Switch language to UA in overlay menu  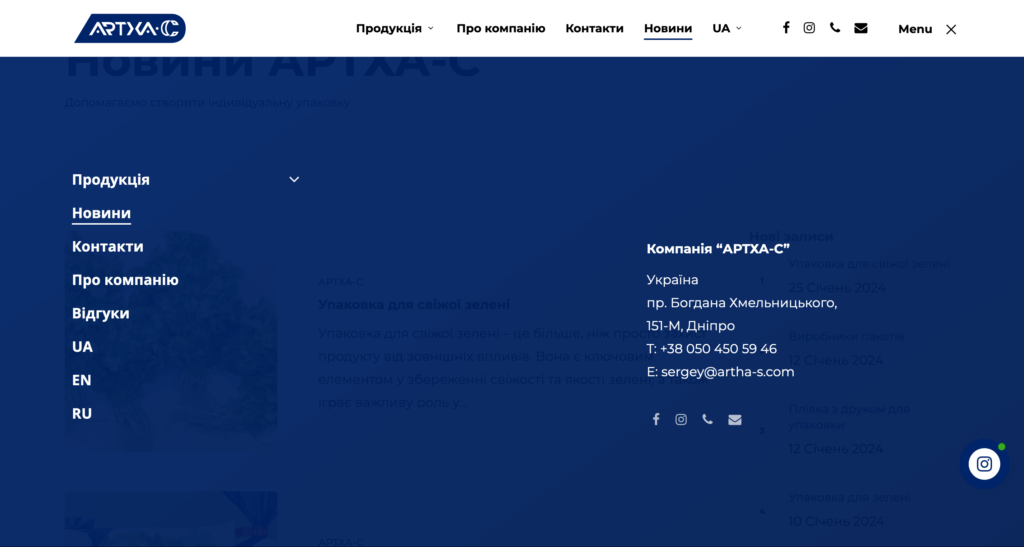click(x=82, y=347)
